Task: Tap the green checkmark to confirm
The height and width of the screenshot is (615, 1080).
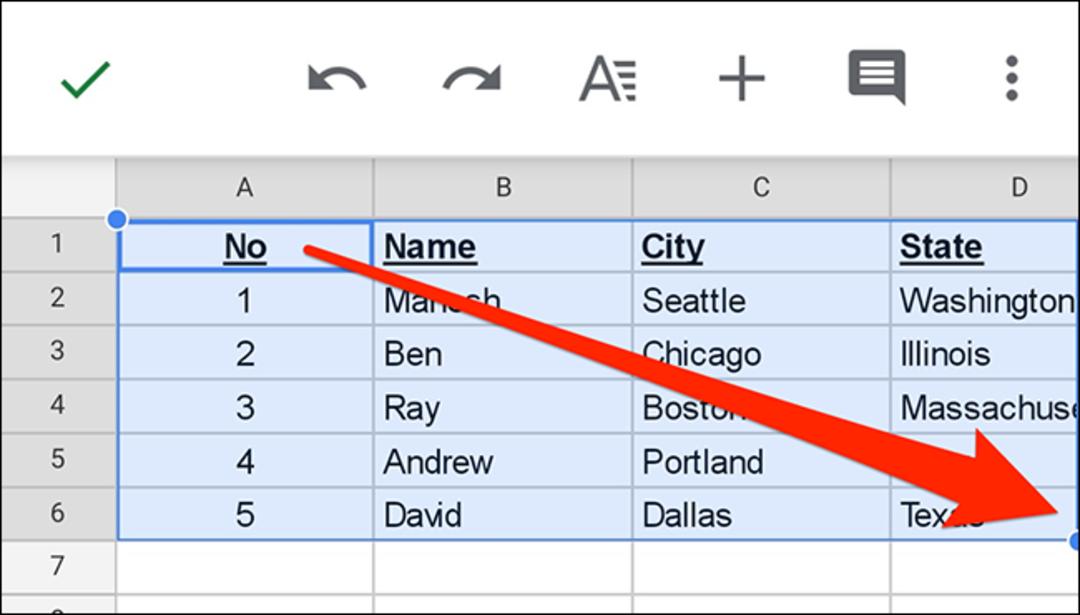Action: [85, 79]
